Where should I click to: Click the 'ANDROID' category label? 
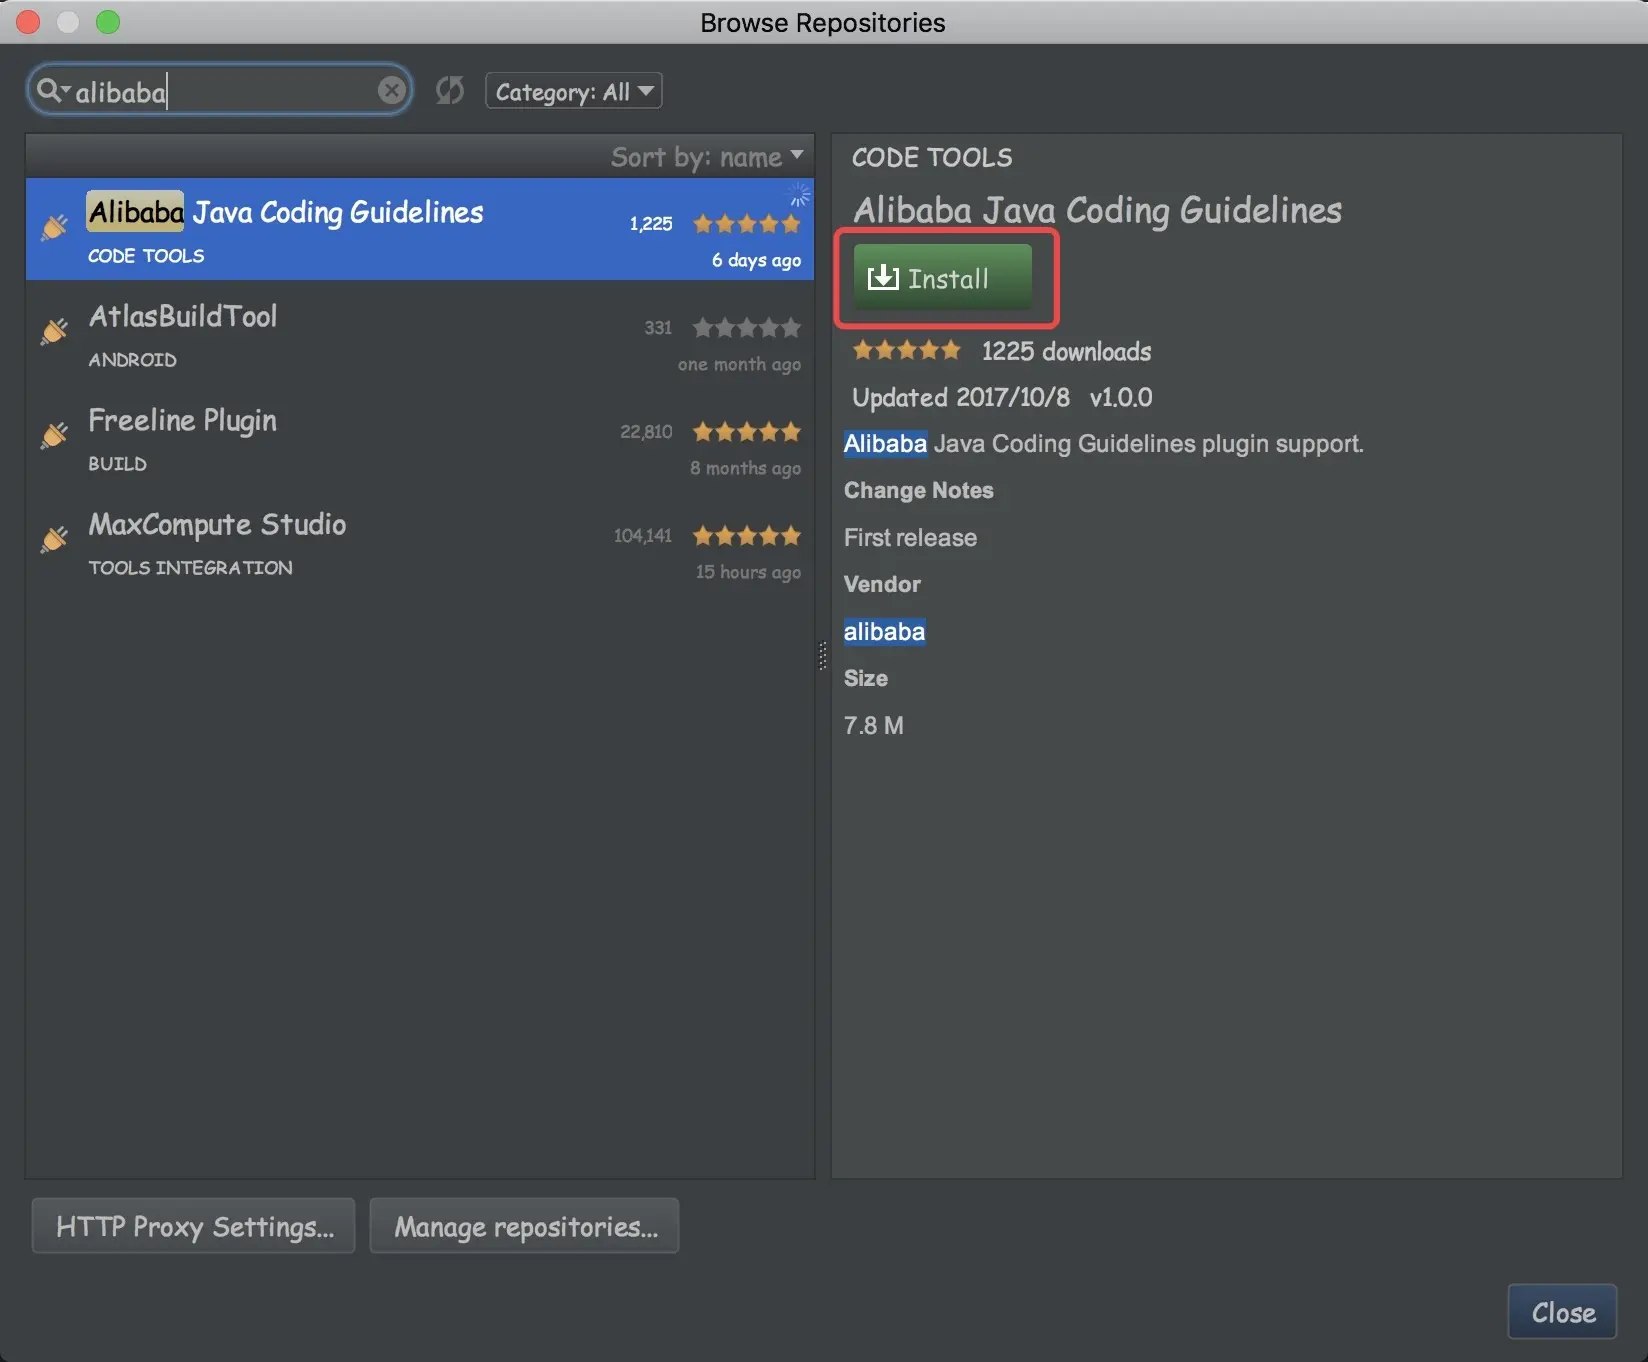tap(132, 360)
